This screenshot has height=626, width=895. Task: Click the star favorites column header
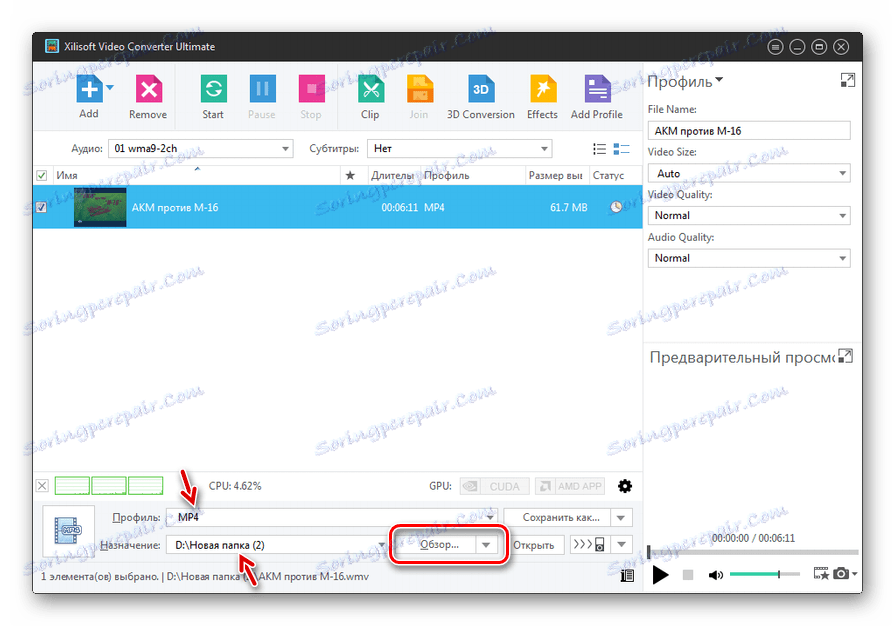point(350,175)
